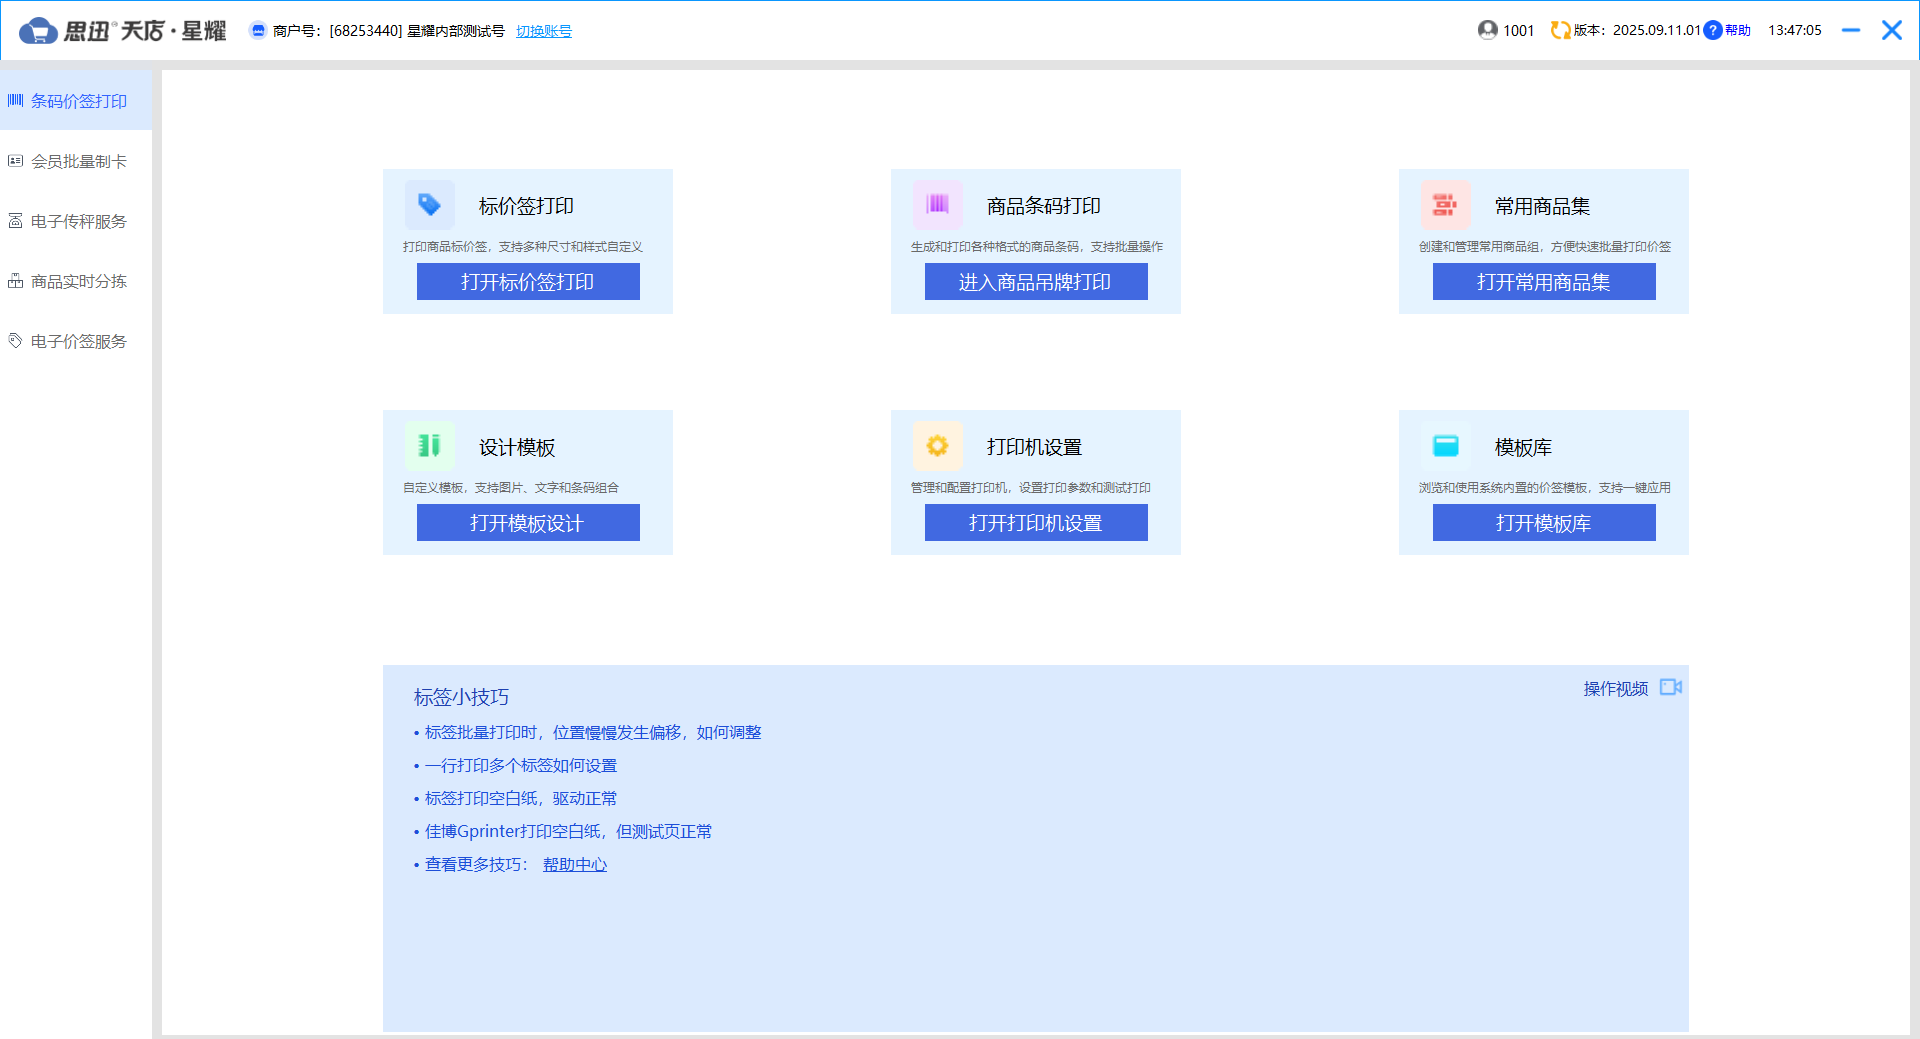Click the 操作视频 video camera icon
The width and height of the screenshot is (1920, 1039).
pyautogui.click(x=1670, y=688)
